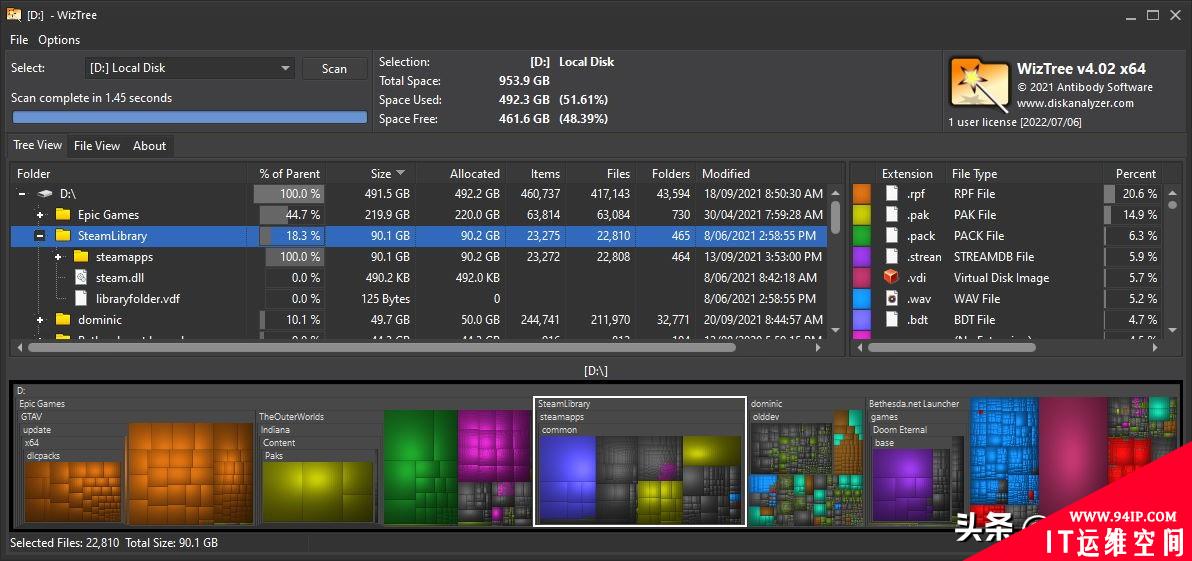Click the blue .wav color swatch

click(861, 299)
